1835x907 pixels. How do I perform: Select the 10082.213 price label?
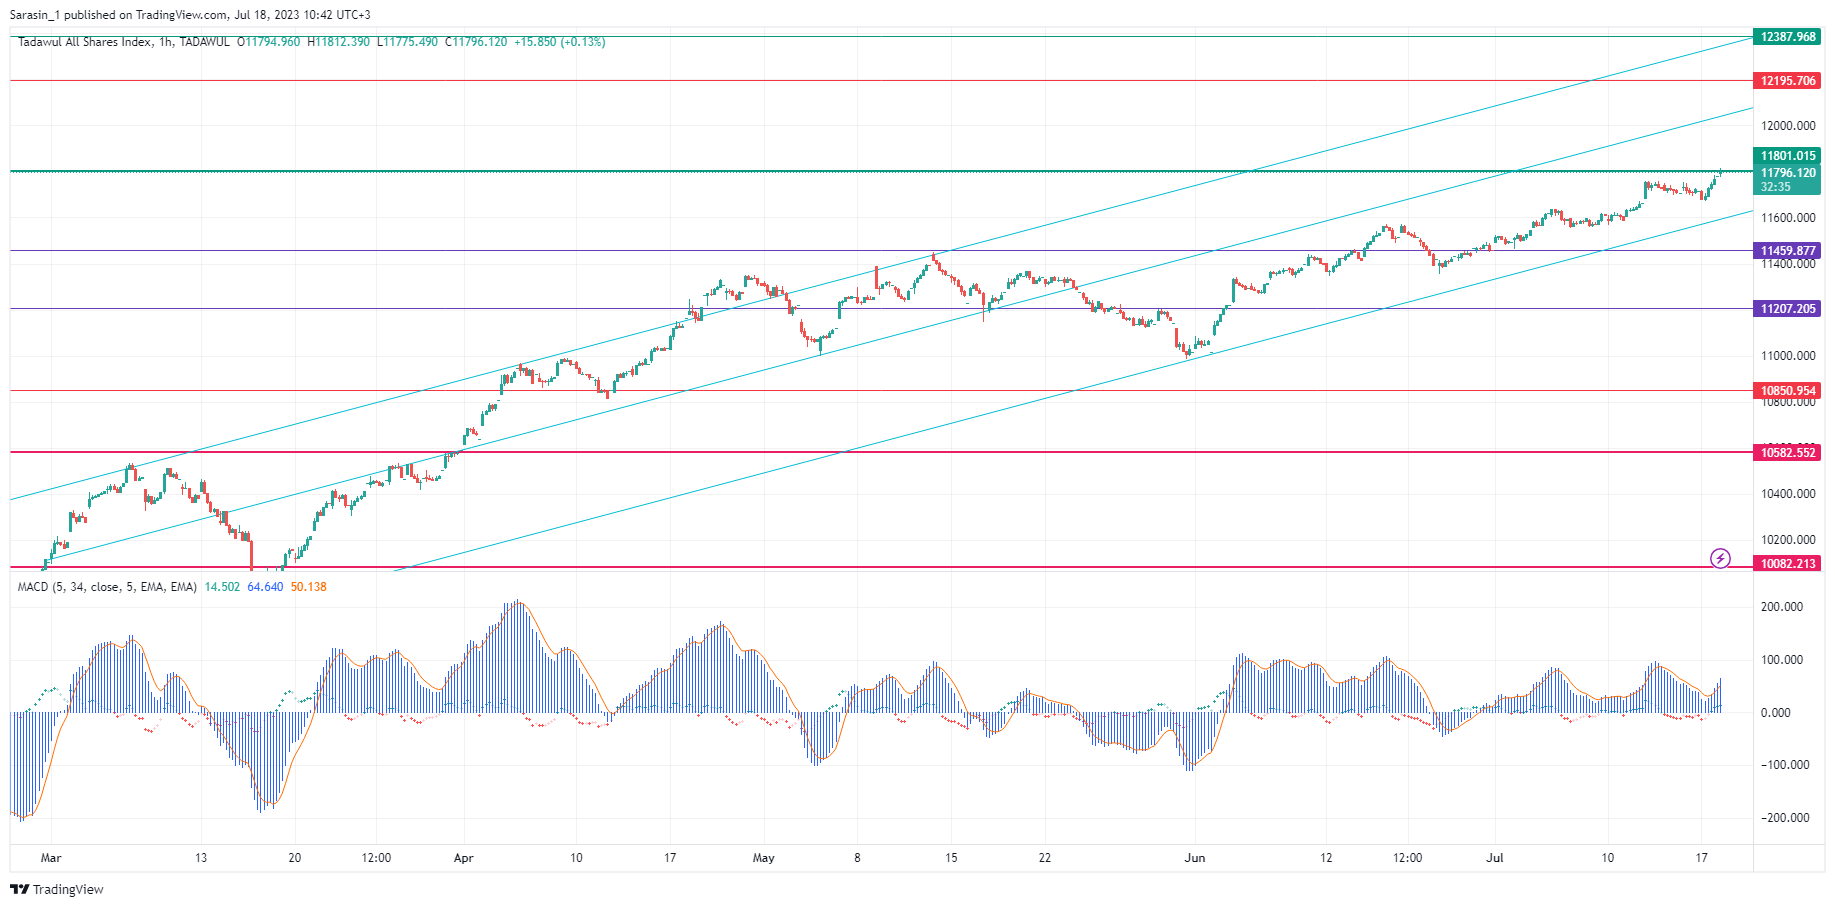coord(1788,564)
